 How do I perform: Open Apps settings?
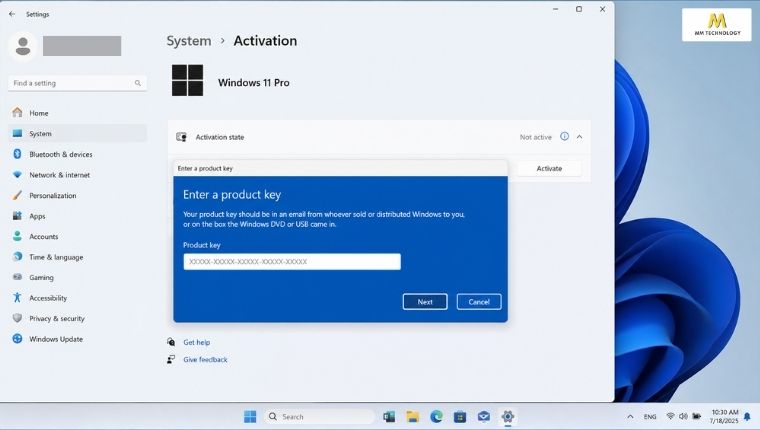78,216
